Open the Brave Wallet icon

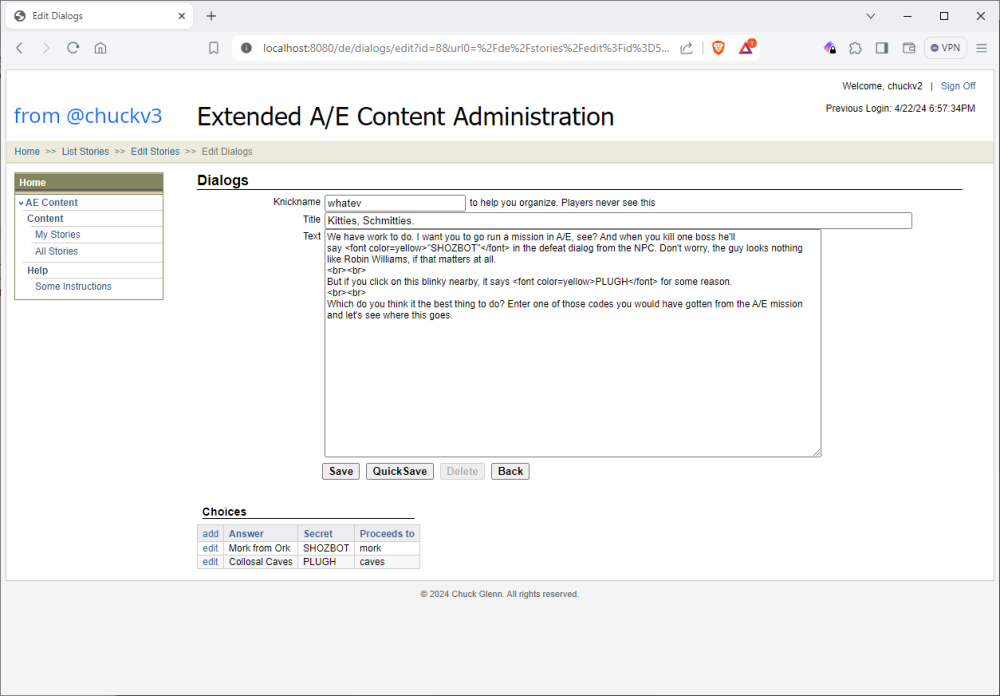tap(909, 48)
